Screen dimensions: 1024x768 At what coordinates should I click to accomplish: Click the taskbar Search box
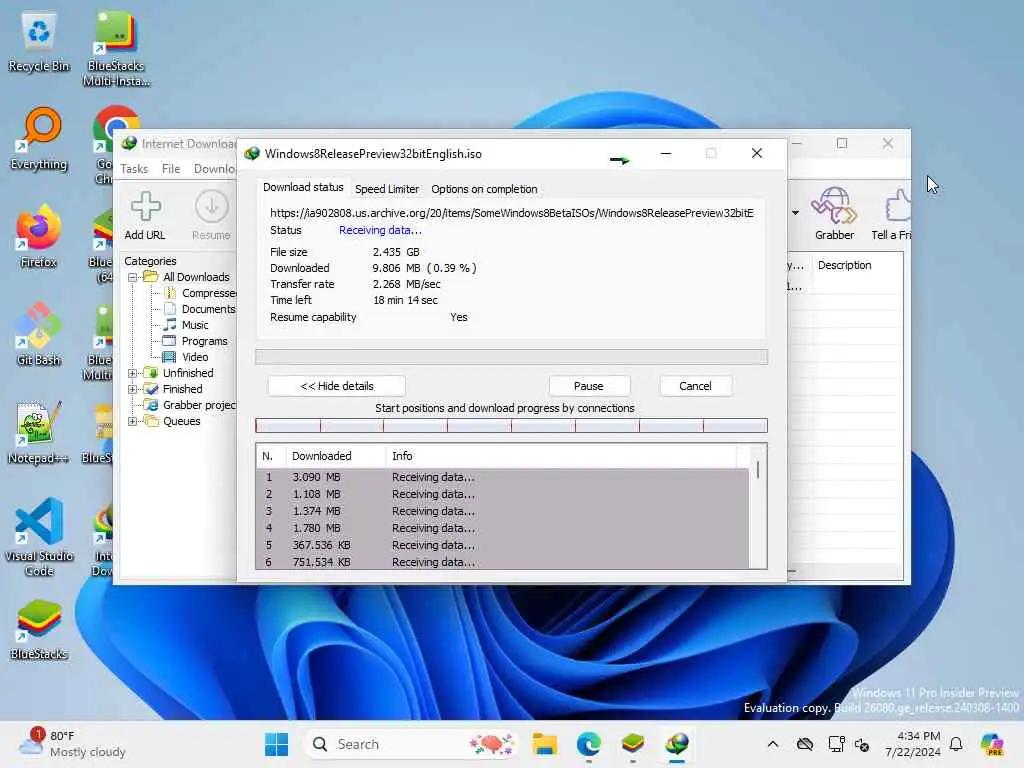(411, 744)
